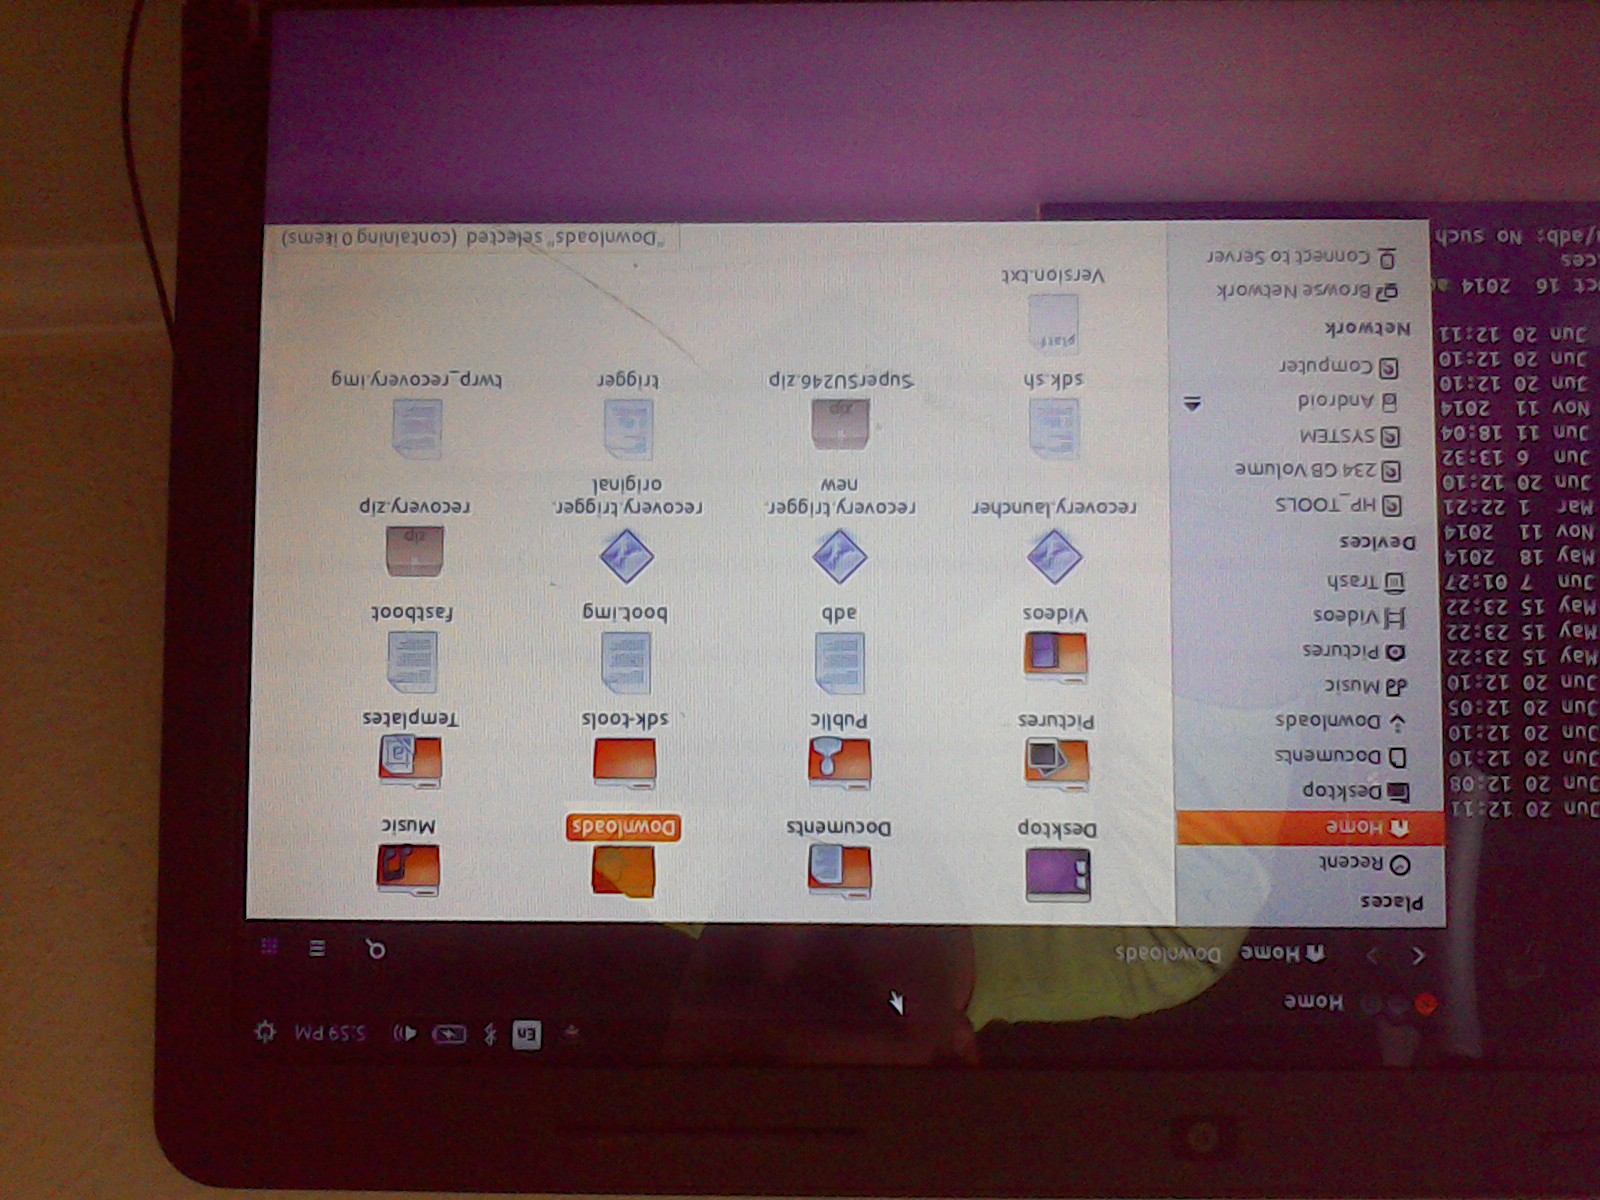1600x1200 pixels.
Task: Open the En keyboard layout menu
Action: (527, 1035)
